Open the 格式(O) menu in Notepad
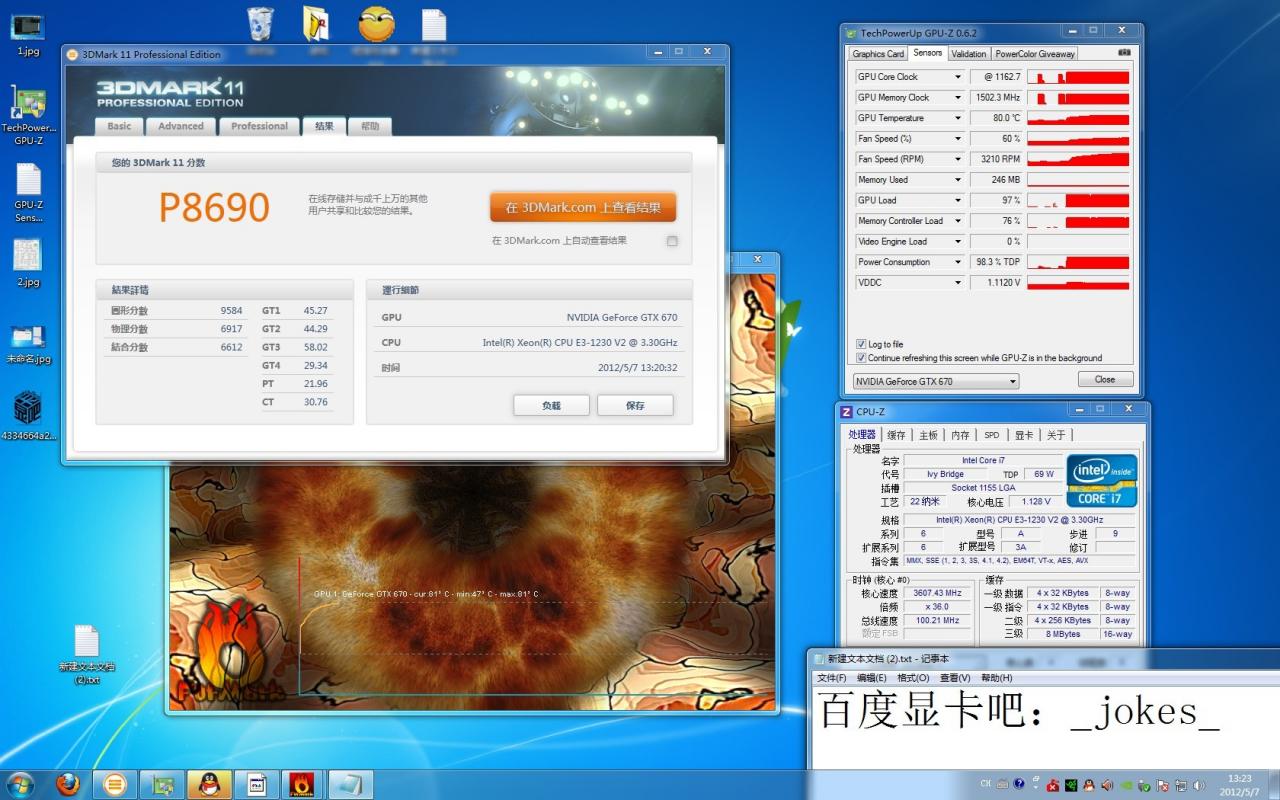The width and height of the screenshot is (1280, 800). tap(913, 678)
